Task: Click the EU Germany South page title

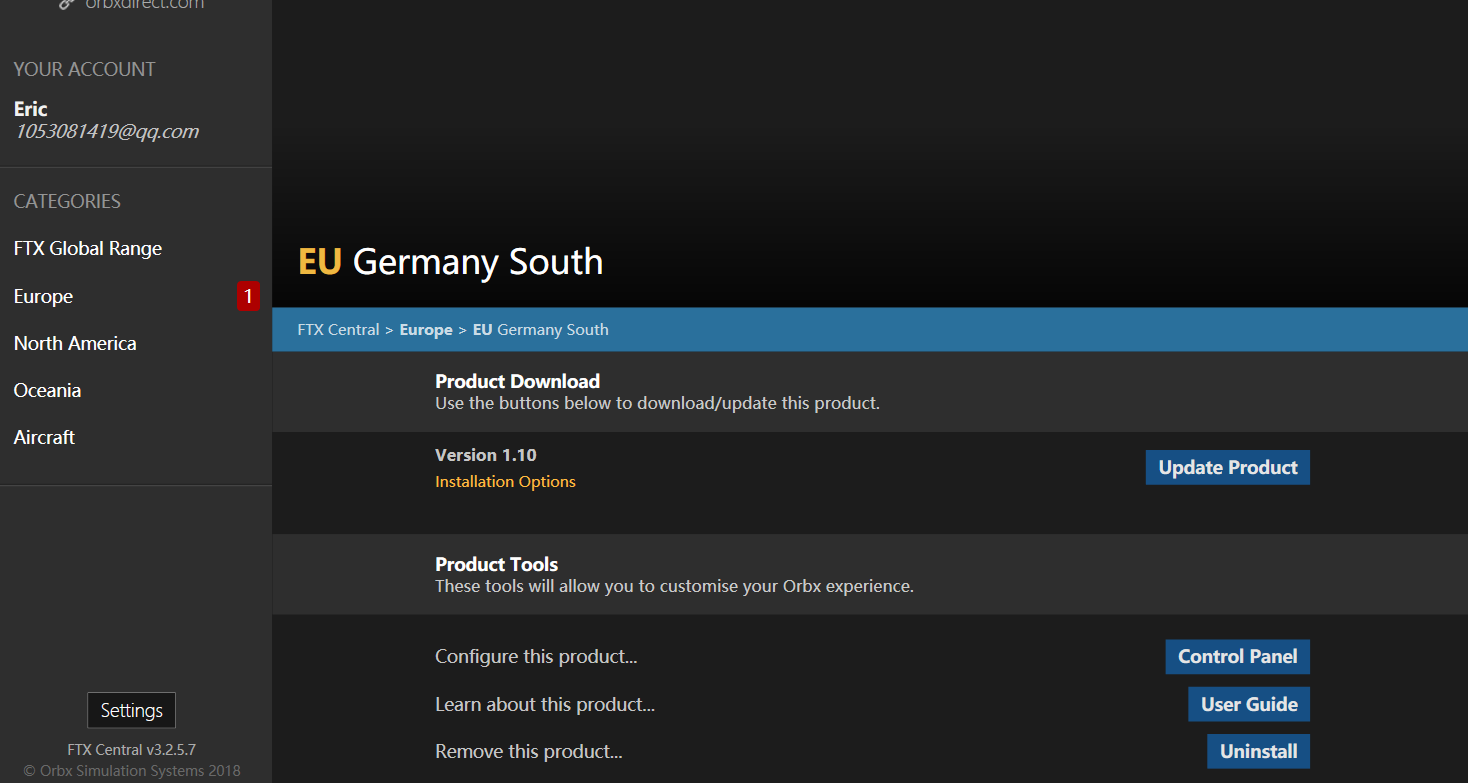Action: pyautogui.click(x=451, y=262)
